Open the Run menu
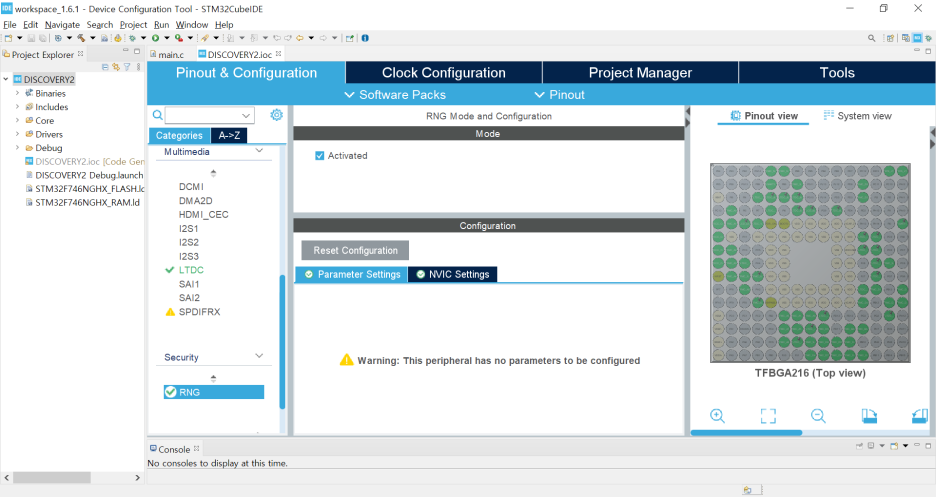 (161, 24)
